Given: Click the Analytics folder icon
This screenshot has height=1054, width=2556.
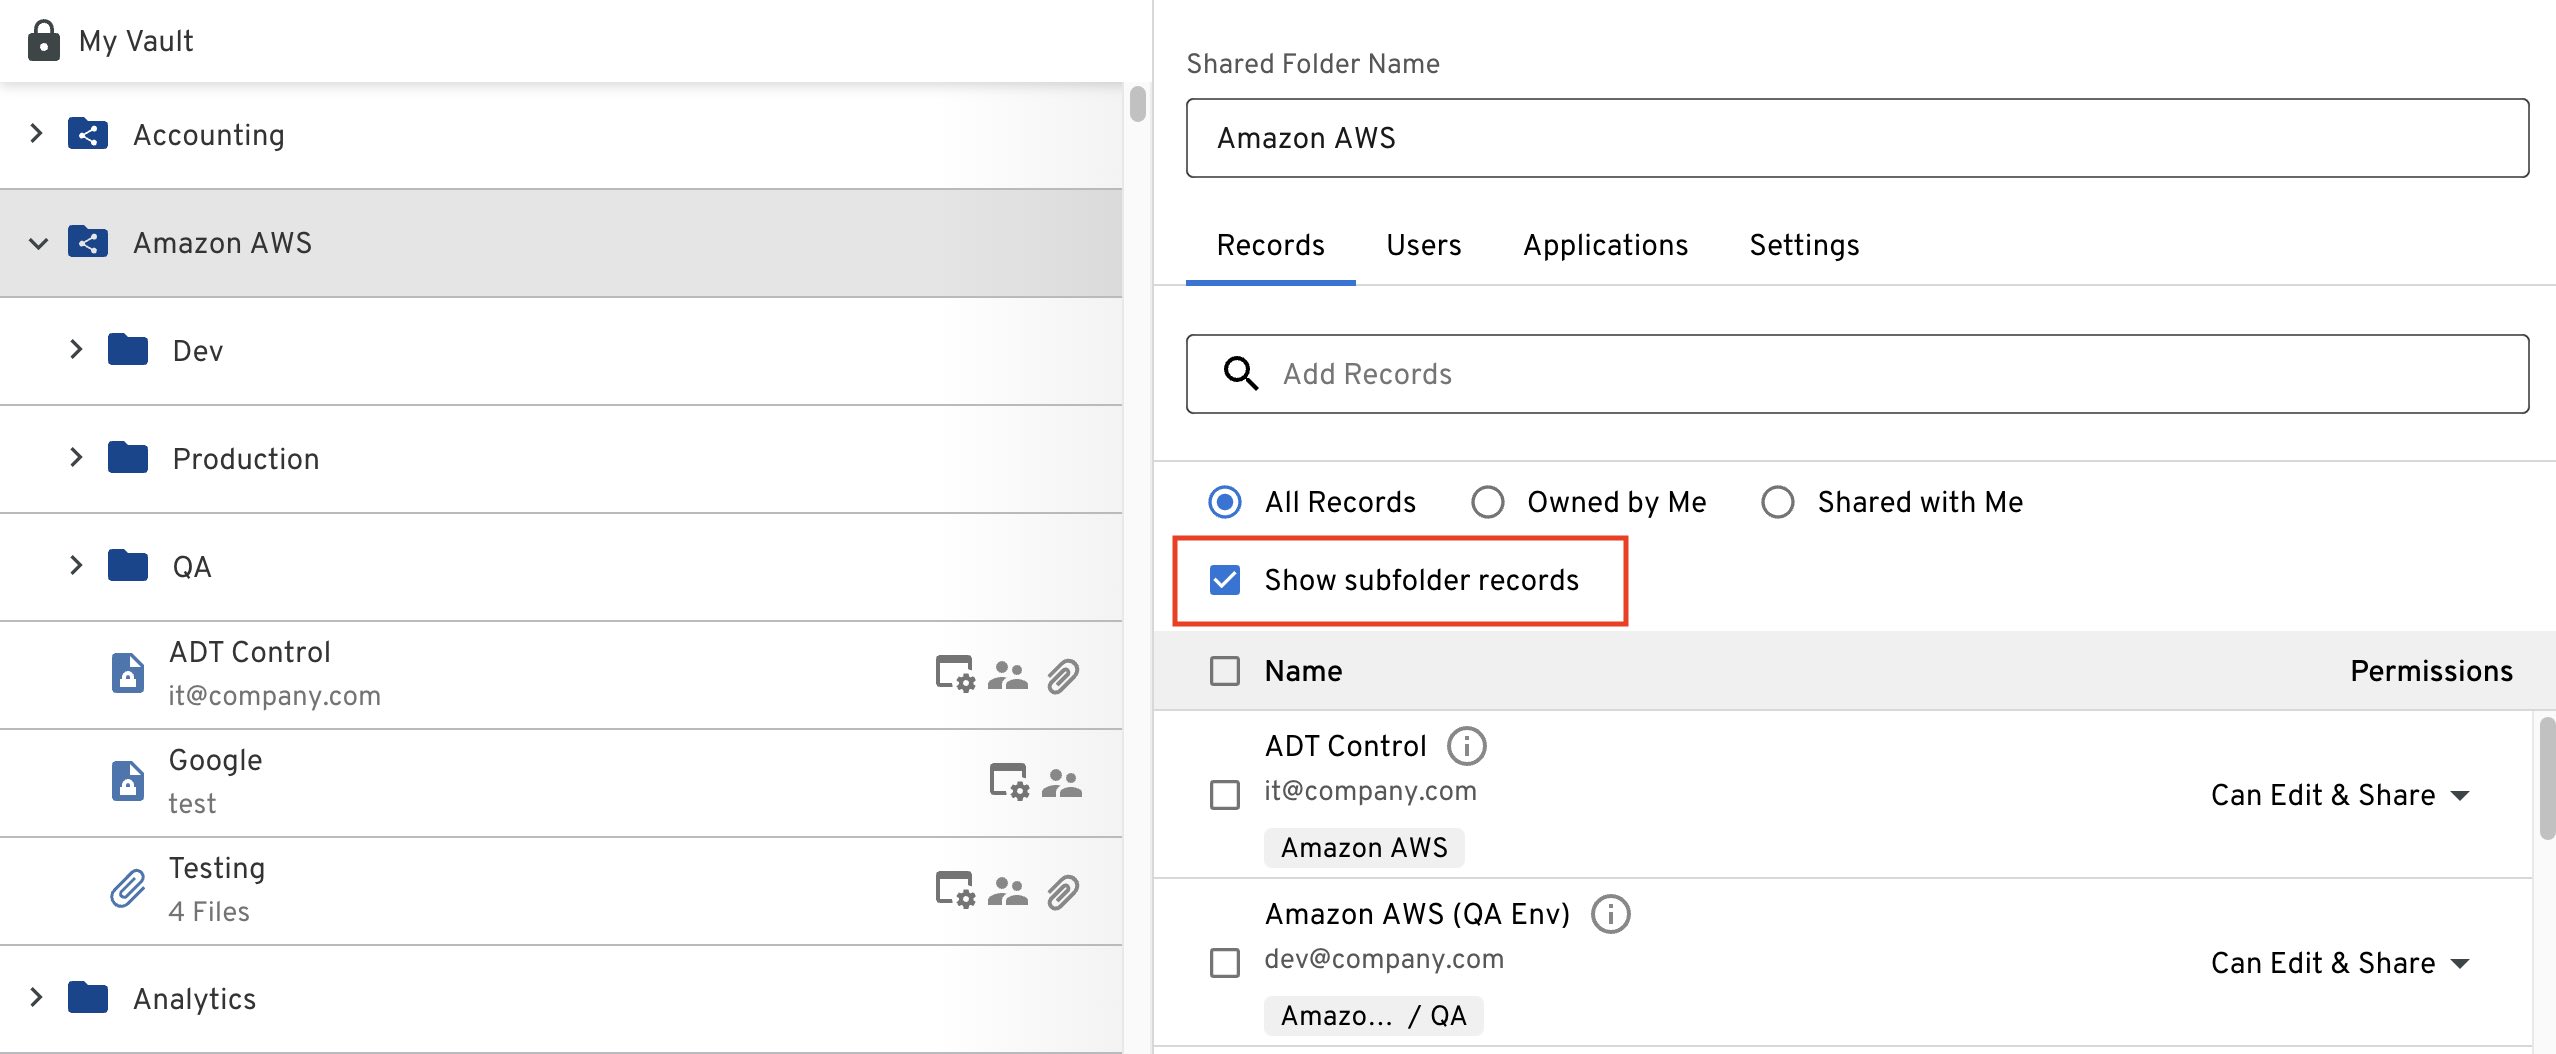Looking at the screenshot, I should coord(88,998).
